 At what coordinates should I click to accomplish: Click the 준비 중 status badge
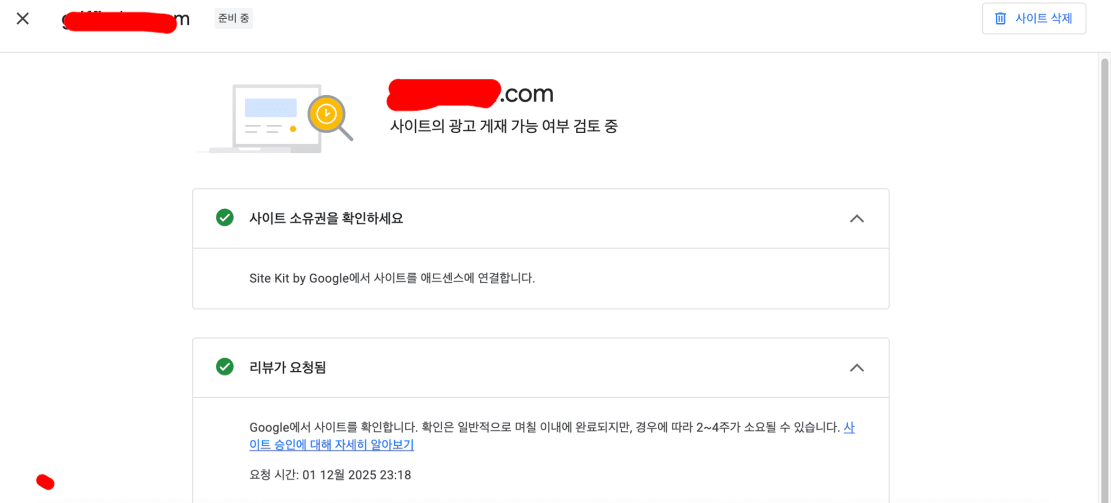point(233,19)
